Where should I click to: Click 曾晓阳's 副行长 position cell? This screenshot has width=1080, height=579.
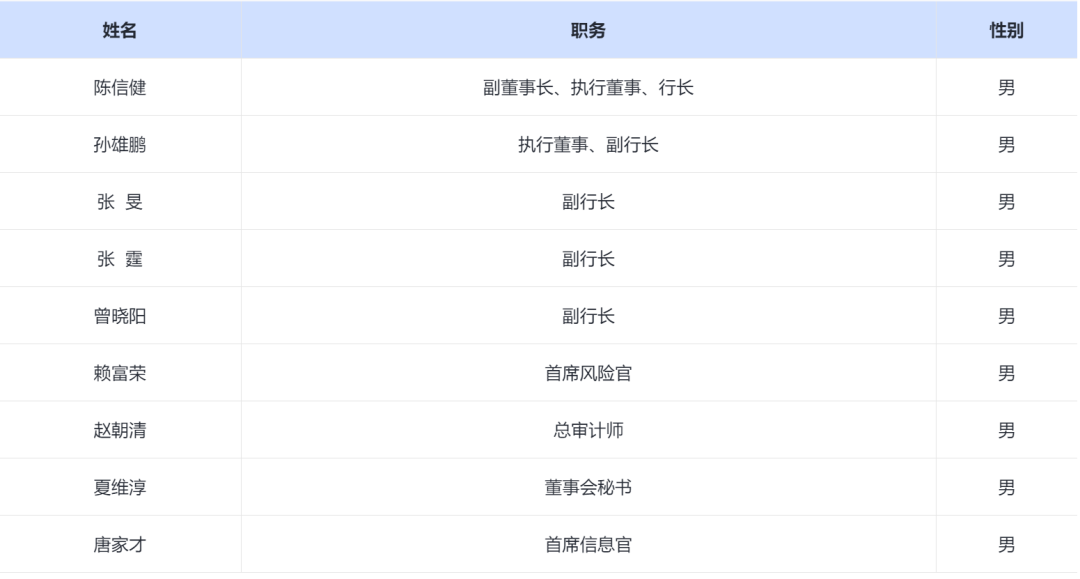(x=588, y=316)
